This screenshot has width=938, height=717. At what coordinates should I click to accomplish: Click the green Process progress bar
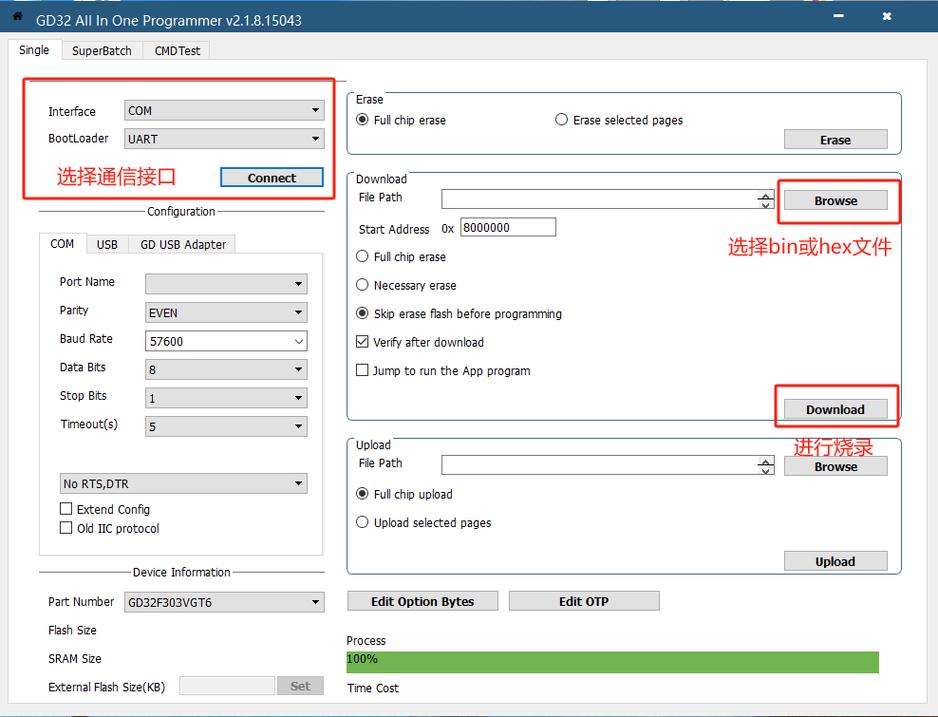coord(613,662)
